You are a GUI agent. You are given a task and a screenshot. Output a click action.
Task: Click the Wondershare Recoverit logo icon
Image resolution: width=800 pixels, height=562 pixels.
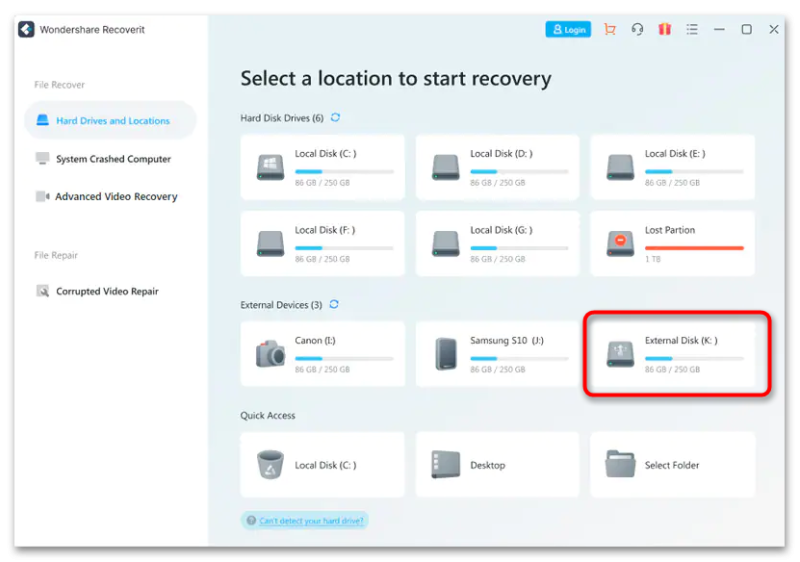point(26,29)
